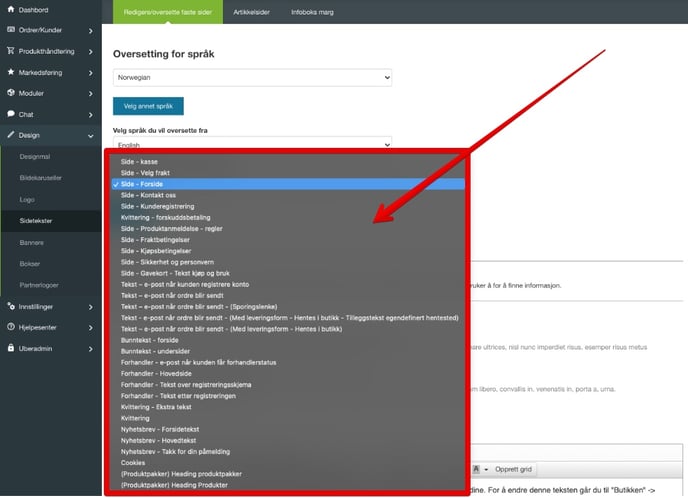688x498 pixels.
Task: Open Bildekaruseller in the sidebar
Action: [40, 178]
